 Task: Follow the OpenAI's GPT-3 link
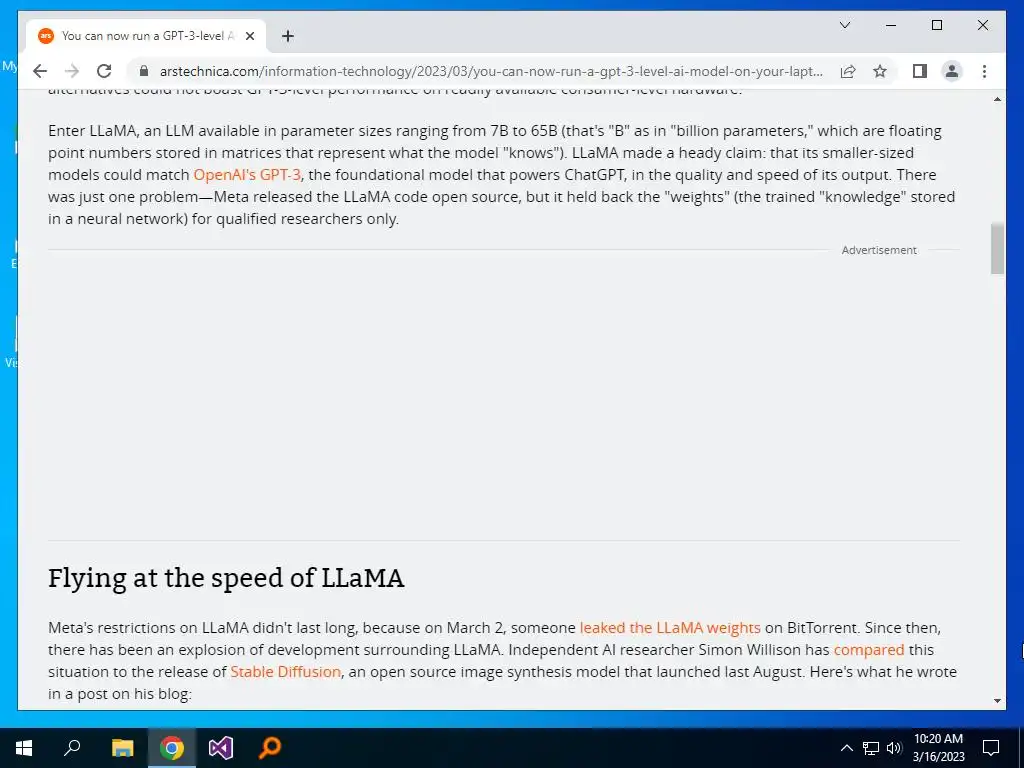coord(247,174)
